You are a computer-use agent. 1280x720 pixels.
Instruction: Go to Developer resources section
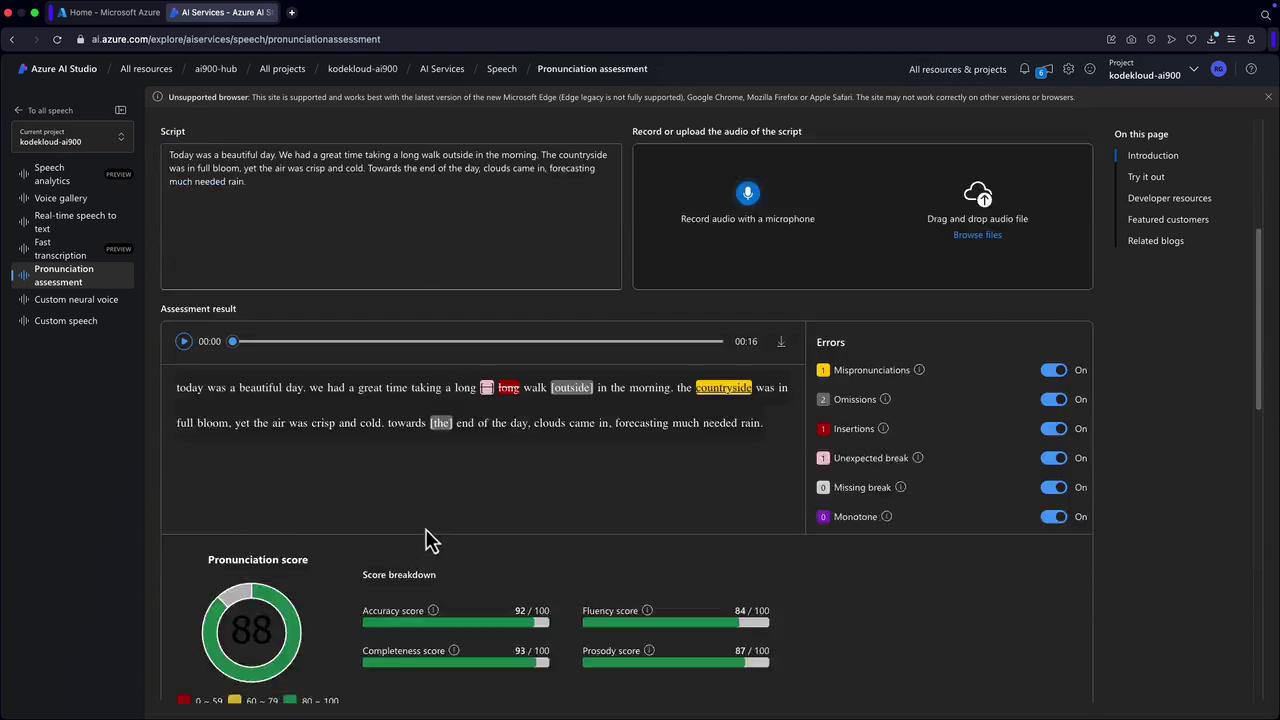[1169, 198]
